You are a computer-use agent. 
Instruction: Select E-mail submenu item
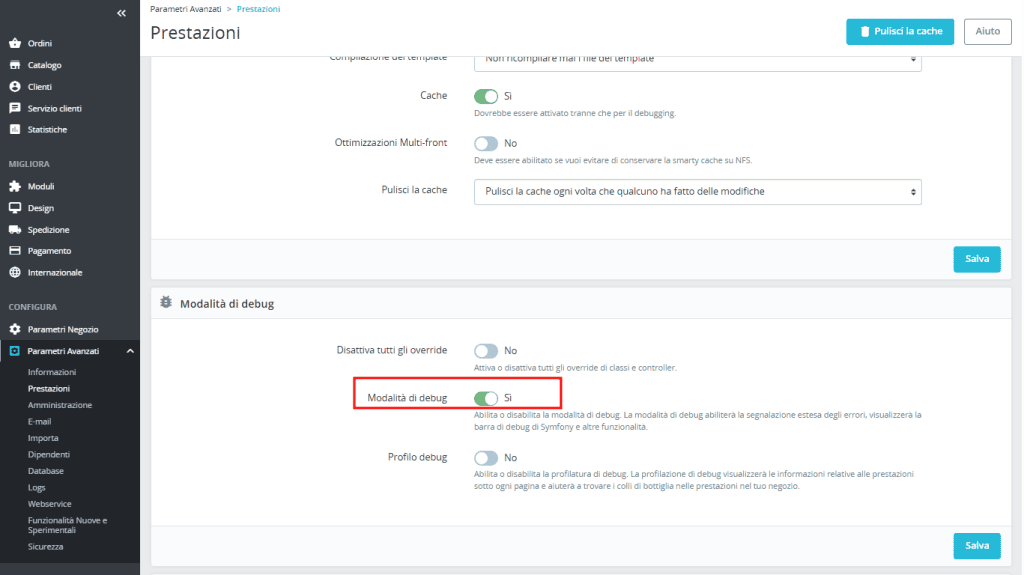(x=39, y=421)
